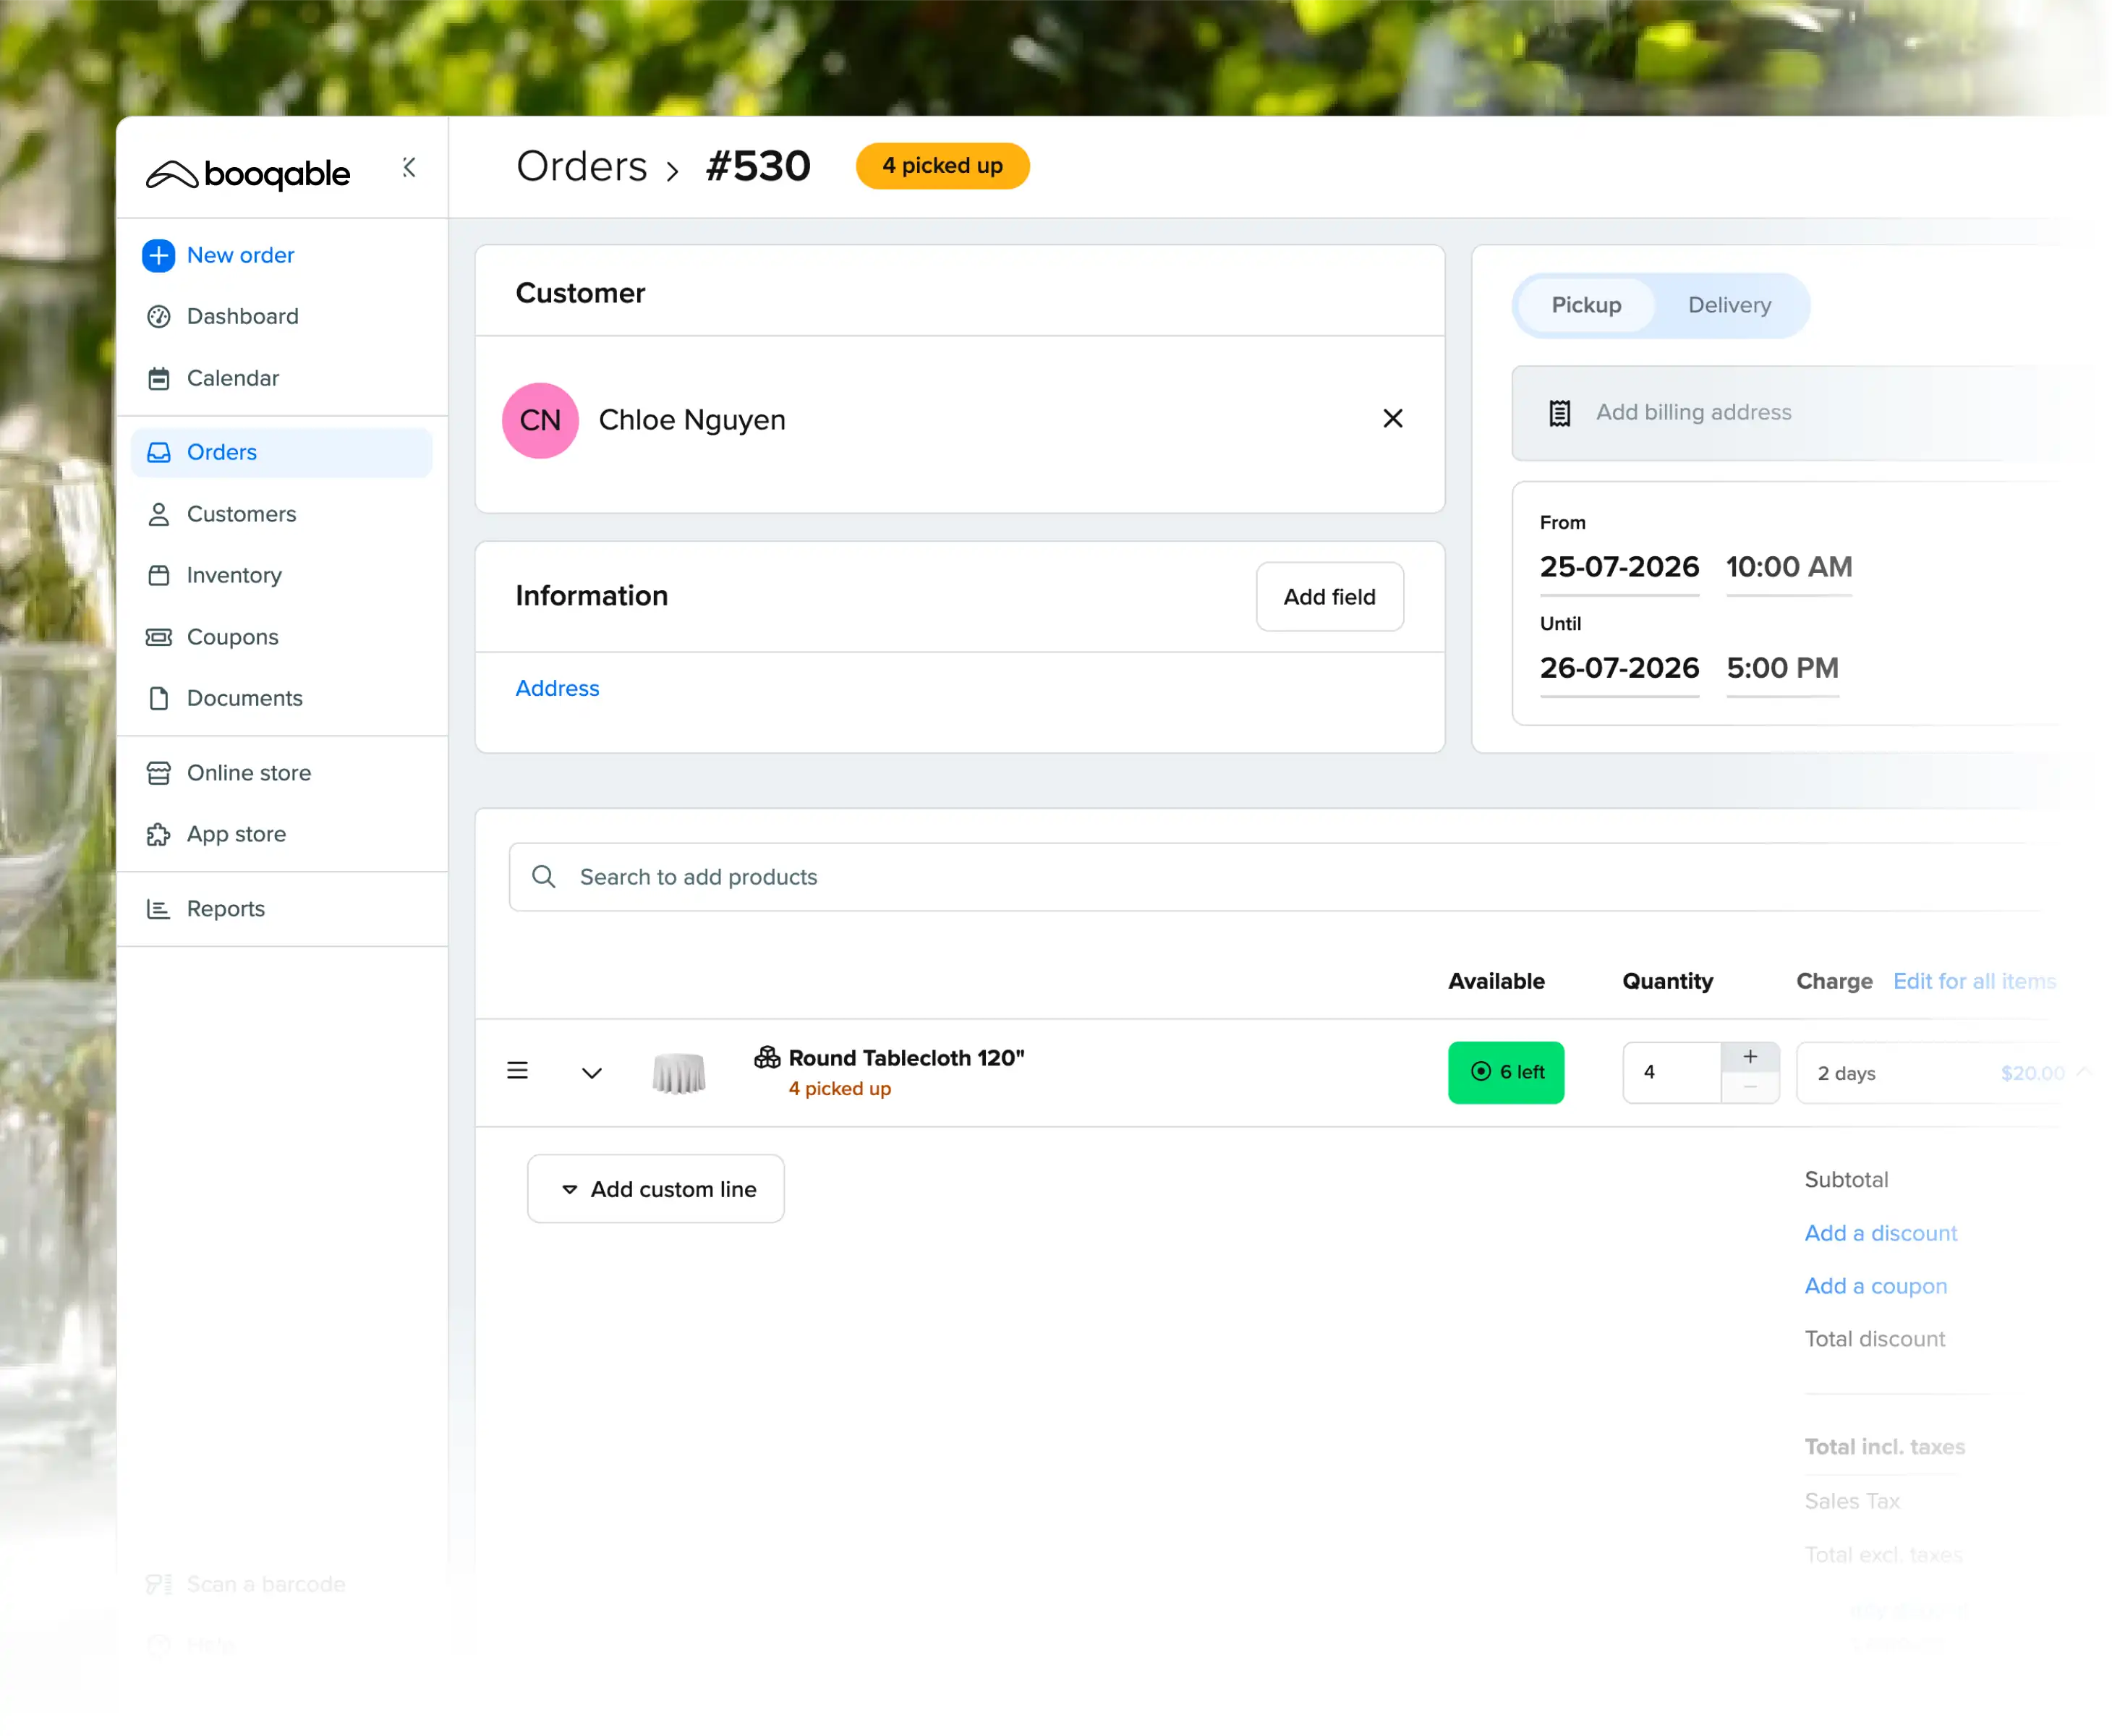Select the Pickup option
This screenshot has width=2112, height=1736.
tap(1586, 305)
